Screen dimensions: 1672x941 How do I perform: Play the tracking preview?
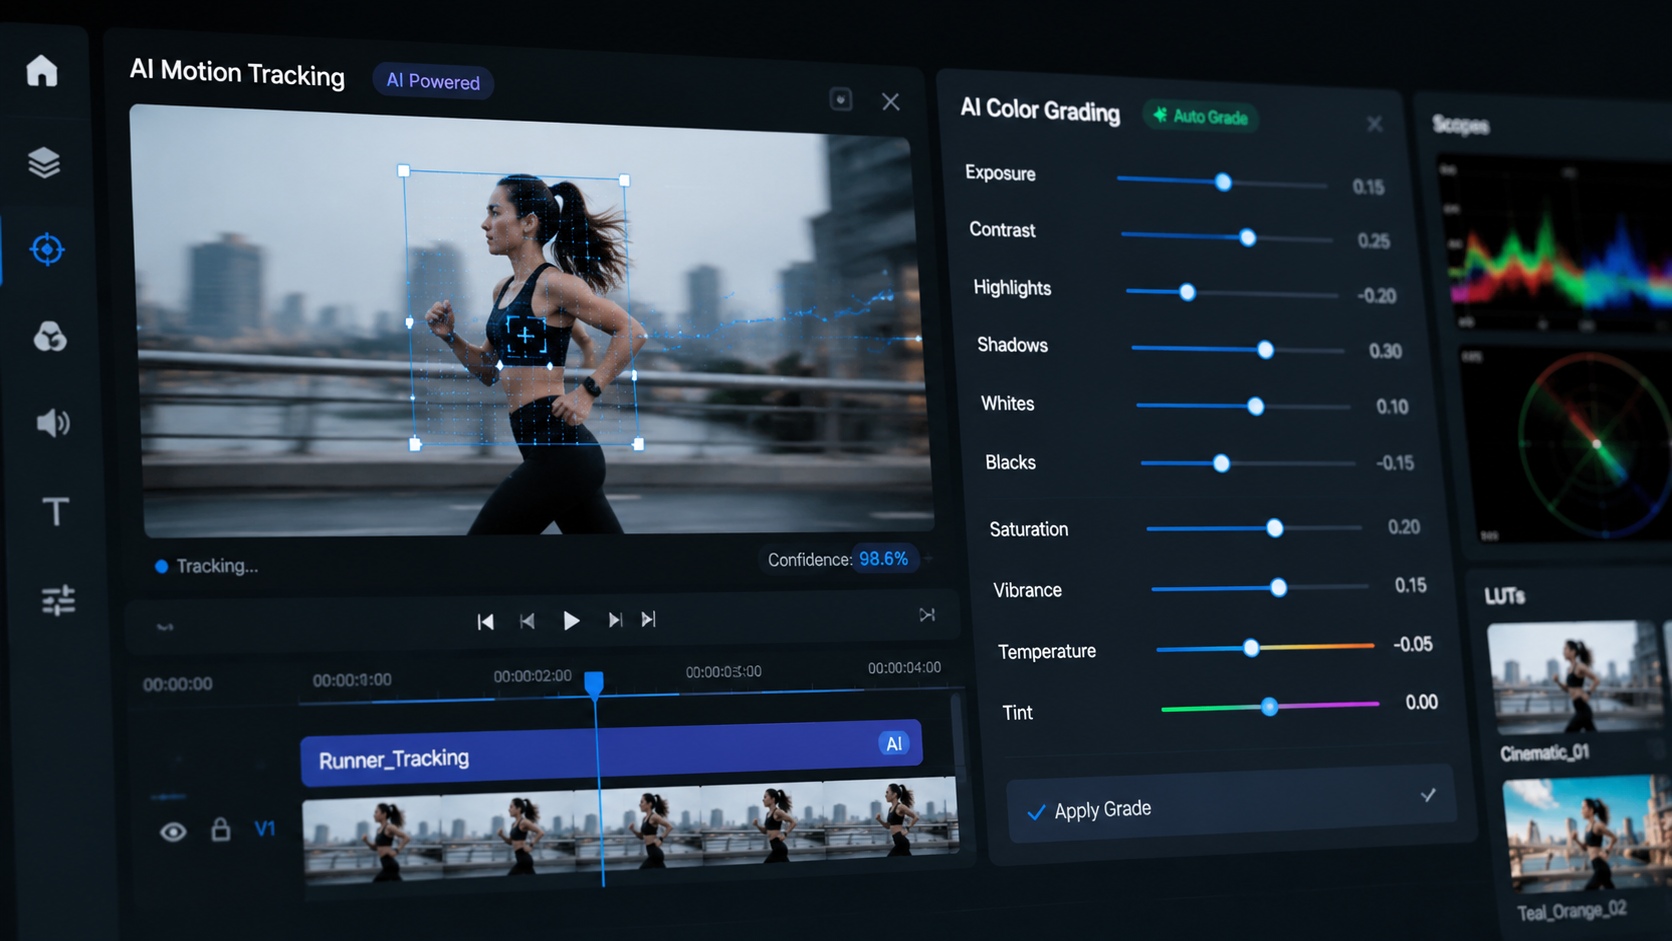[571, 621]
